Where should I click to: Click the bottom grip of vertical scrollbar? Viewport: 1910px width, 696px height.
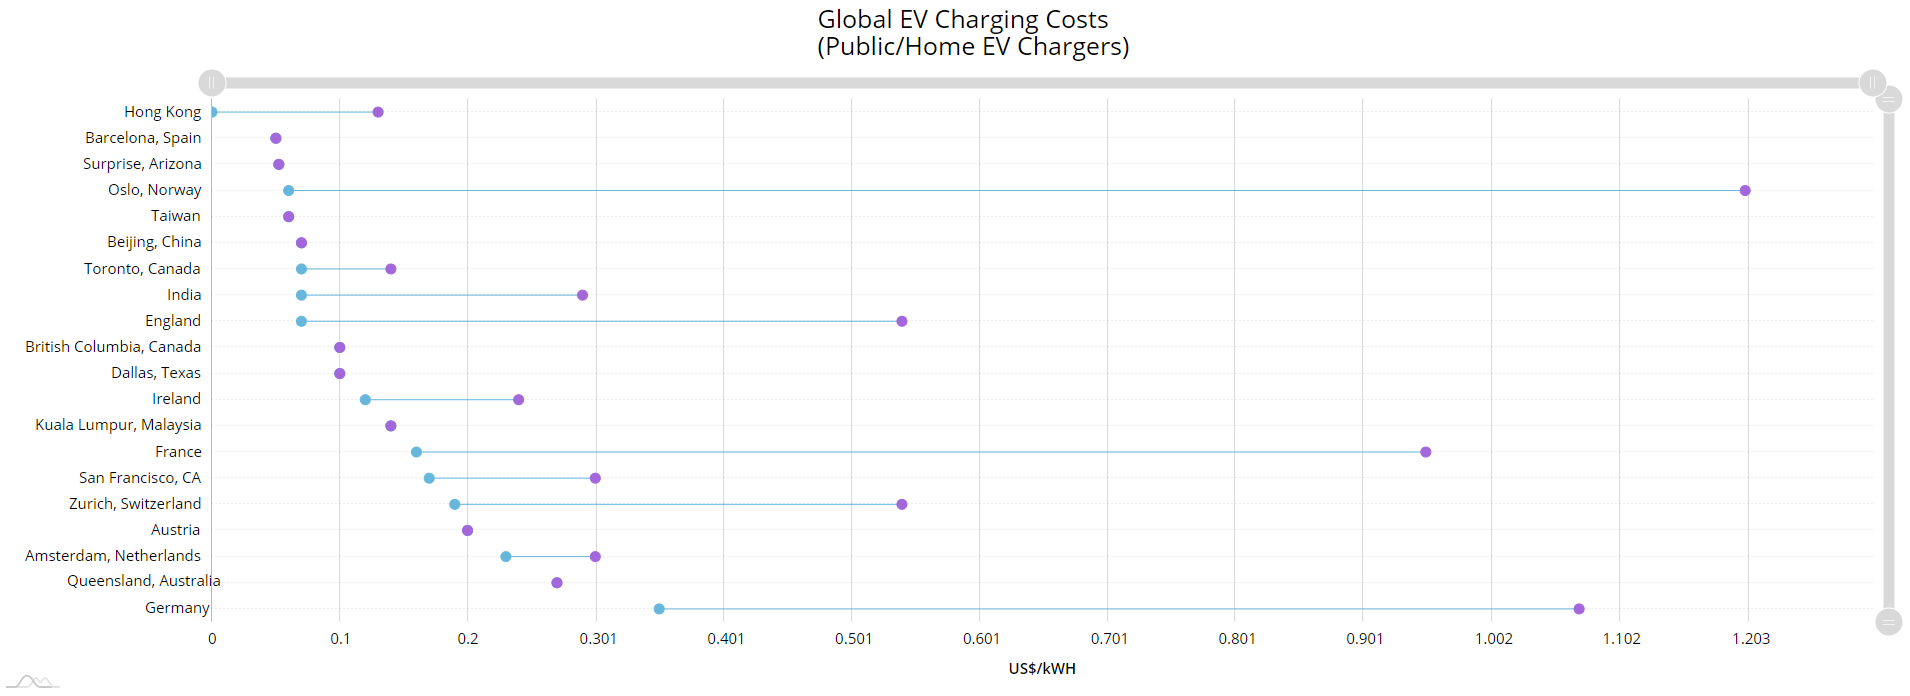[1888, 622]
